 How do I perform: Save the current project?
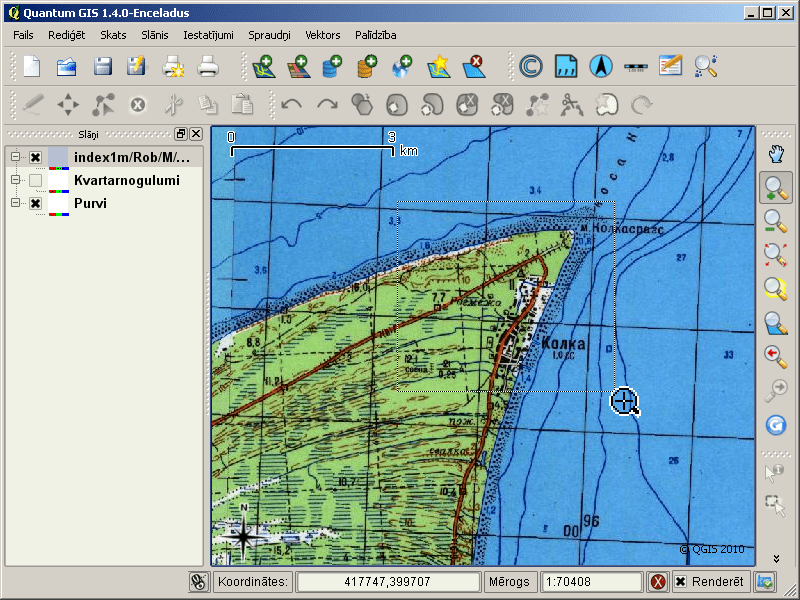[103, 66]
